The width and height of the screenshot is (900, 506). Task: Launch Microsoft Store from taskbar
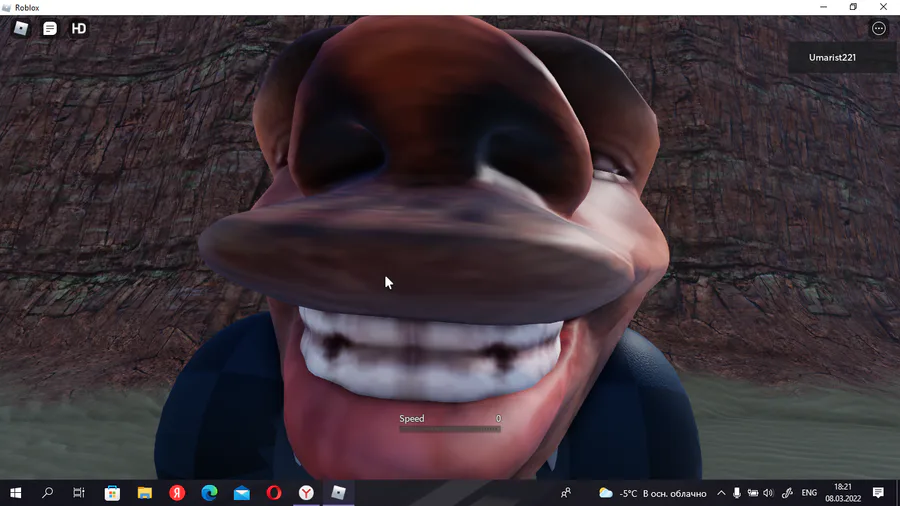click(x=112, y=493)
